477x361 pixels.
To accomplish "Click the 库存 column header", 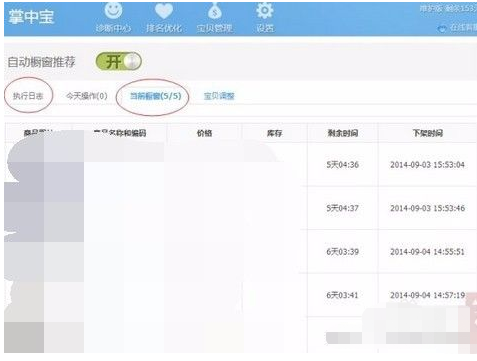I will click(274, 133).
